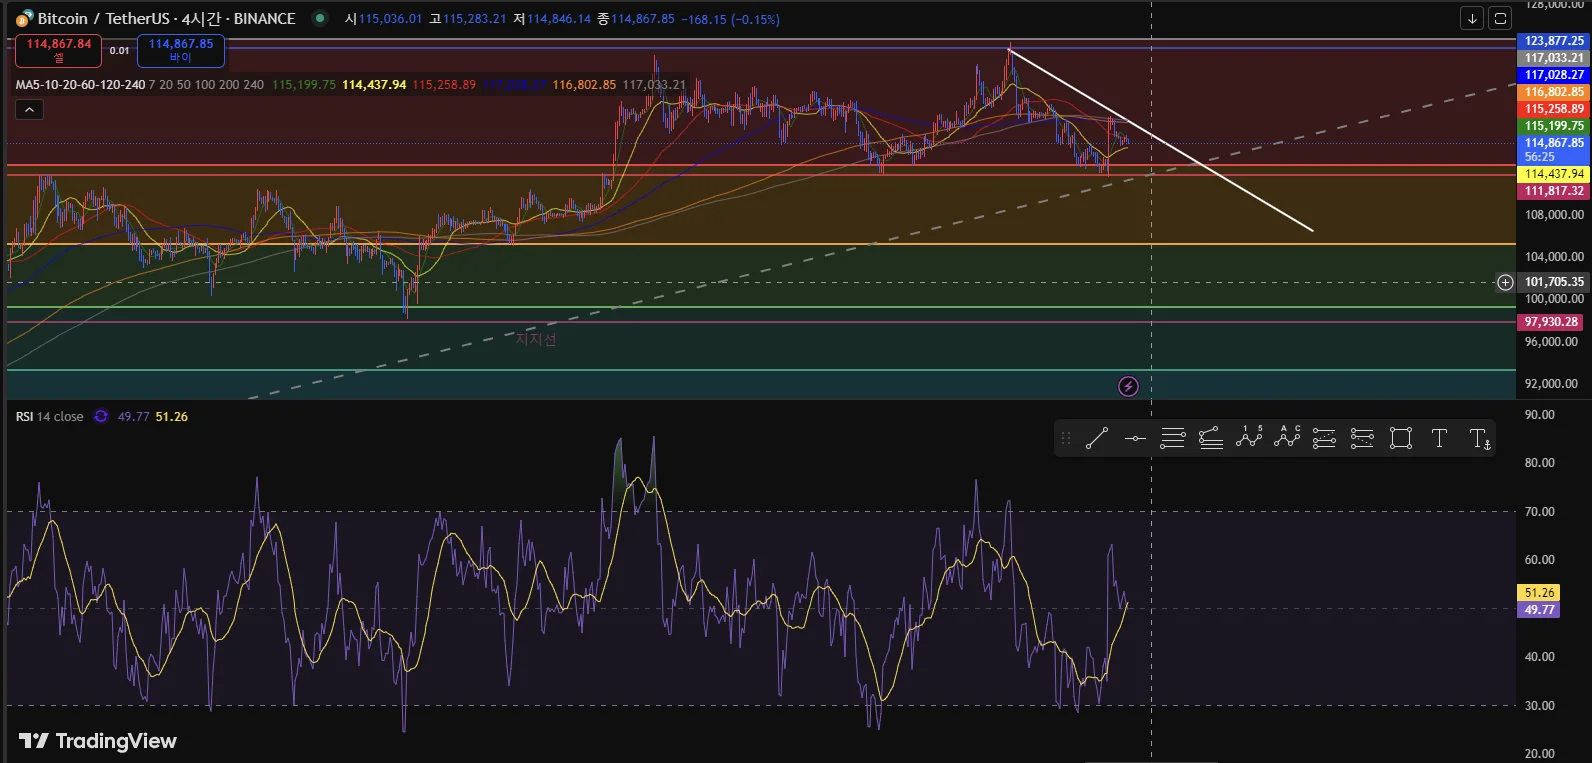Click the 117,033.21 gray price label
Viewport: 1592px width, 763px height.
pyautogui.click(x=1554, y=58)
